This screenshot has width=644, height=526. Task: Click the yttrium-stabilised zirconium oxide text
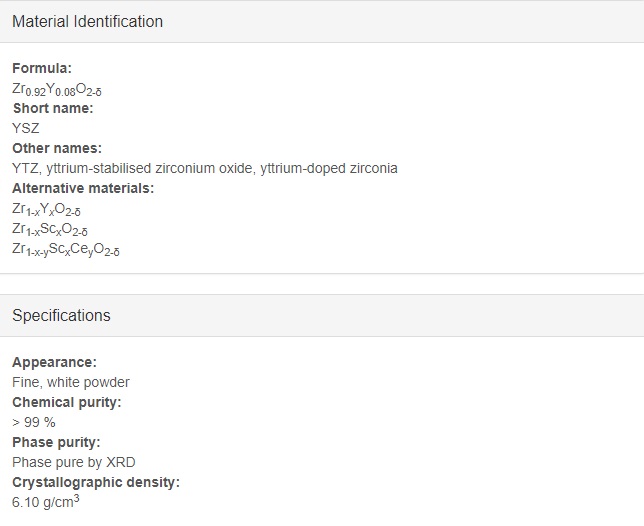point(150,168)
